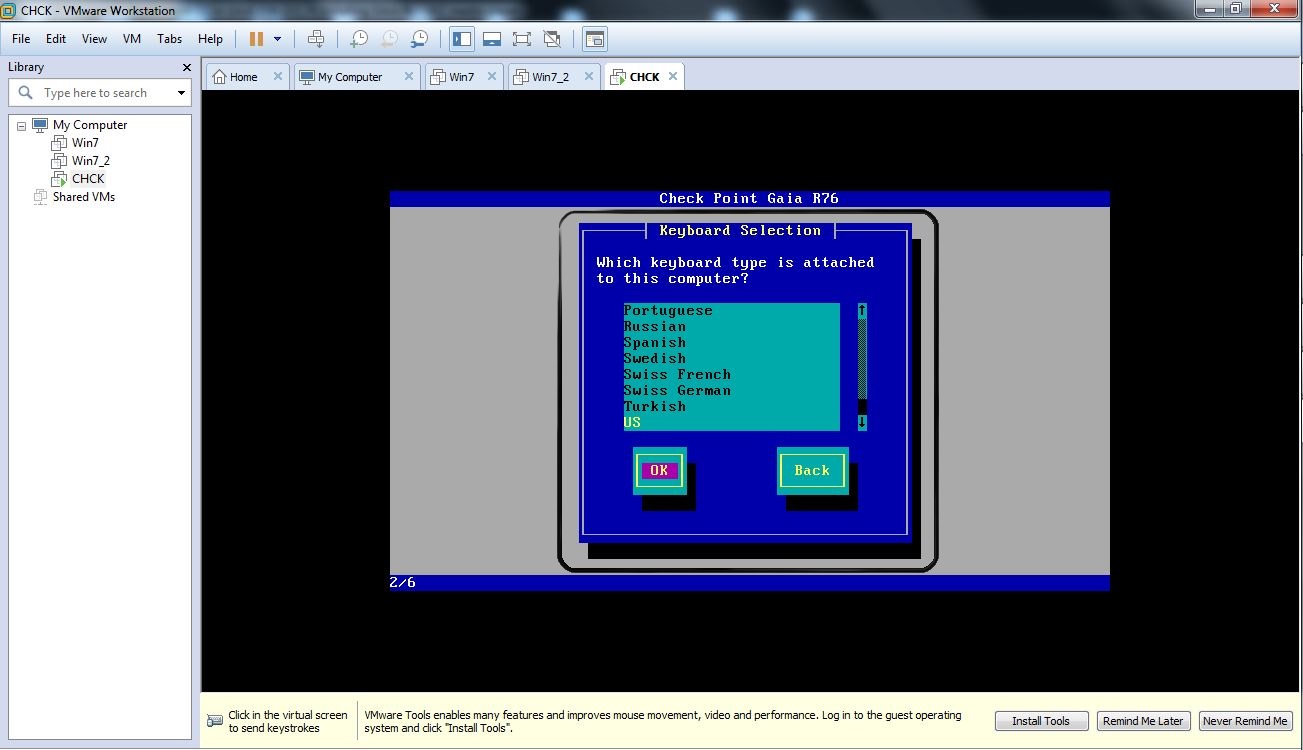1303x750 pixels.
Task: Select Portuguese keyboard type
Action: [732, 311]
